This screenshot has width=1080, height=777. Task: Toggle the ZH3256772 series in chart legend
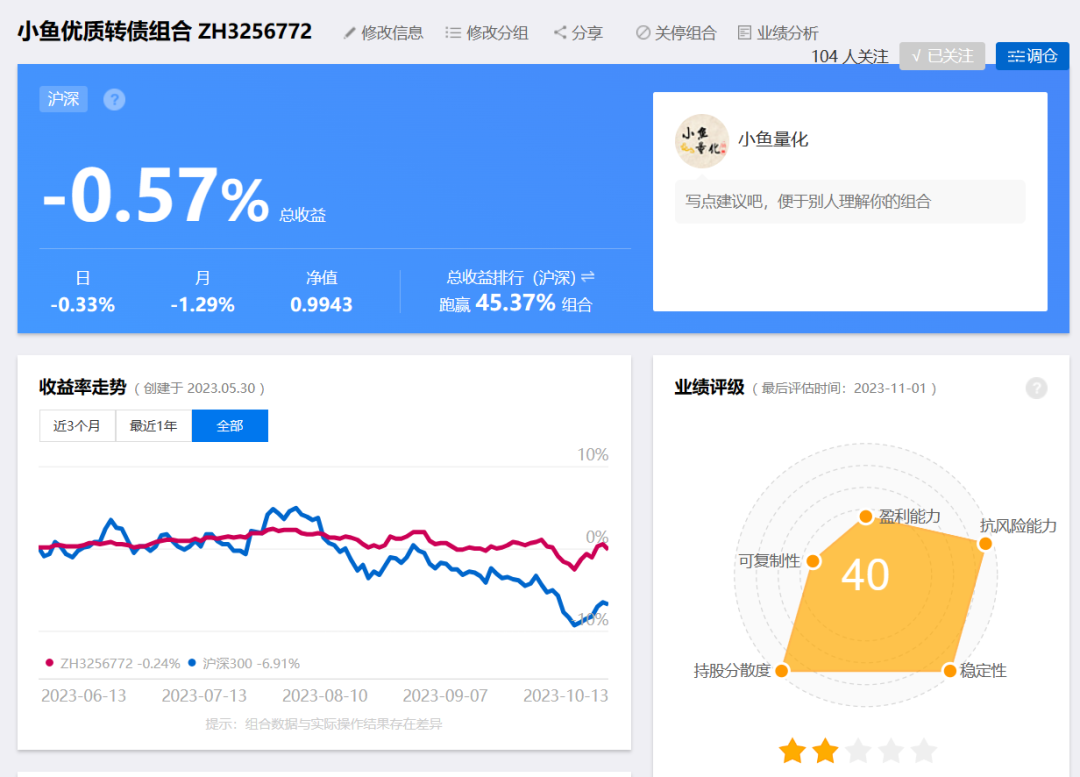[x=112, y=663]
